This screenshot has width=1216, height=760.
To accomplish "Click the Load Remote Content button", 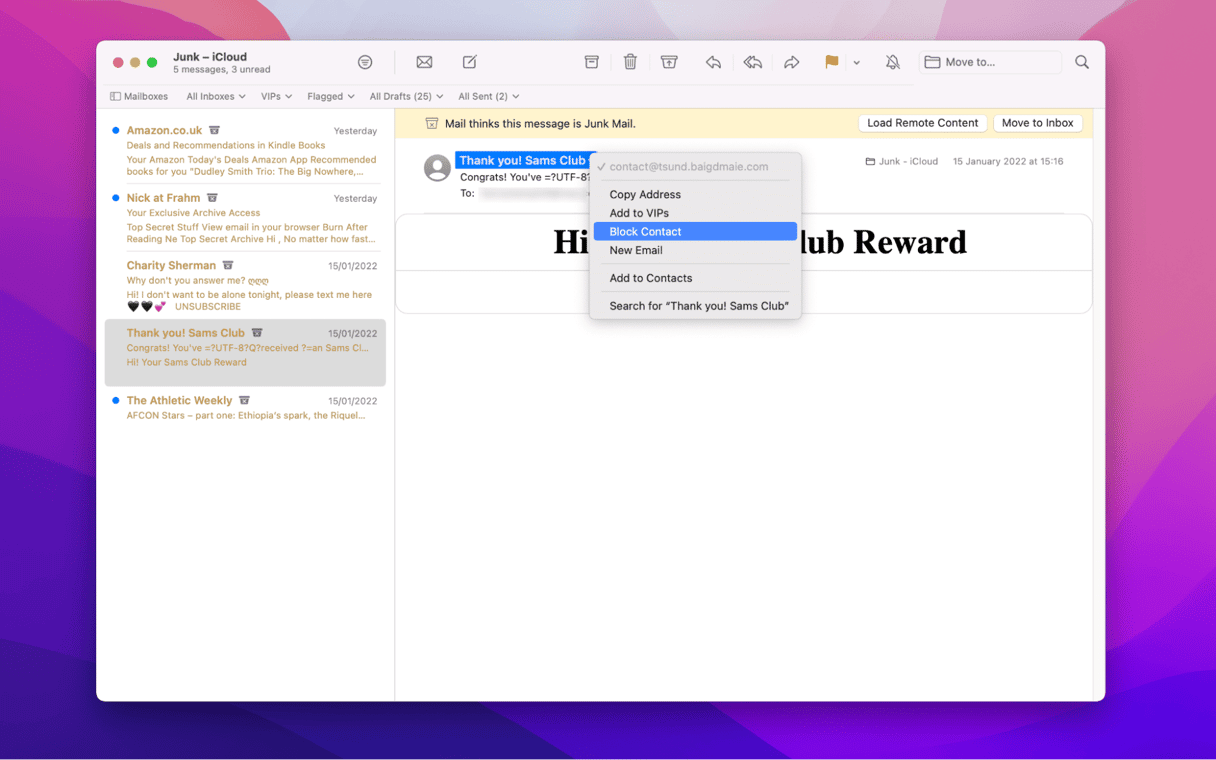I will [x=922, y=123].
